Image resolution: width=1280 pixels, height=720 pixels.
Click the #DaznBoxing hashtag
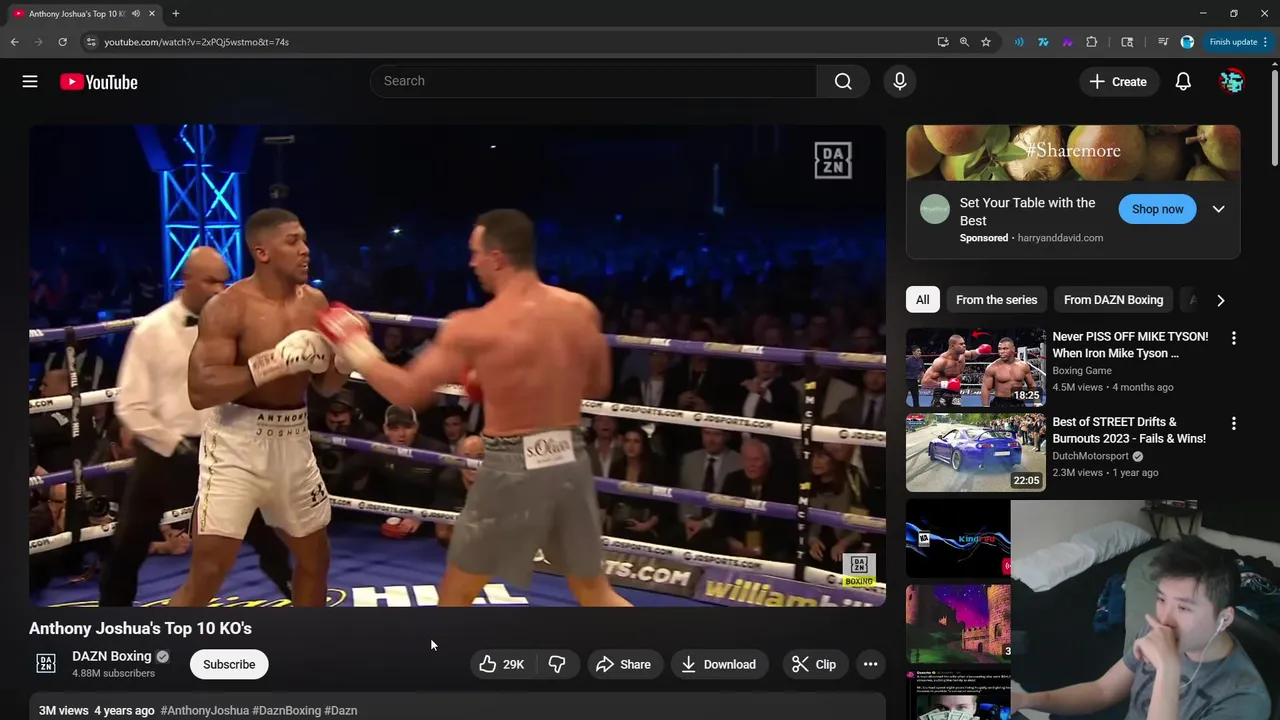point(286,710)
